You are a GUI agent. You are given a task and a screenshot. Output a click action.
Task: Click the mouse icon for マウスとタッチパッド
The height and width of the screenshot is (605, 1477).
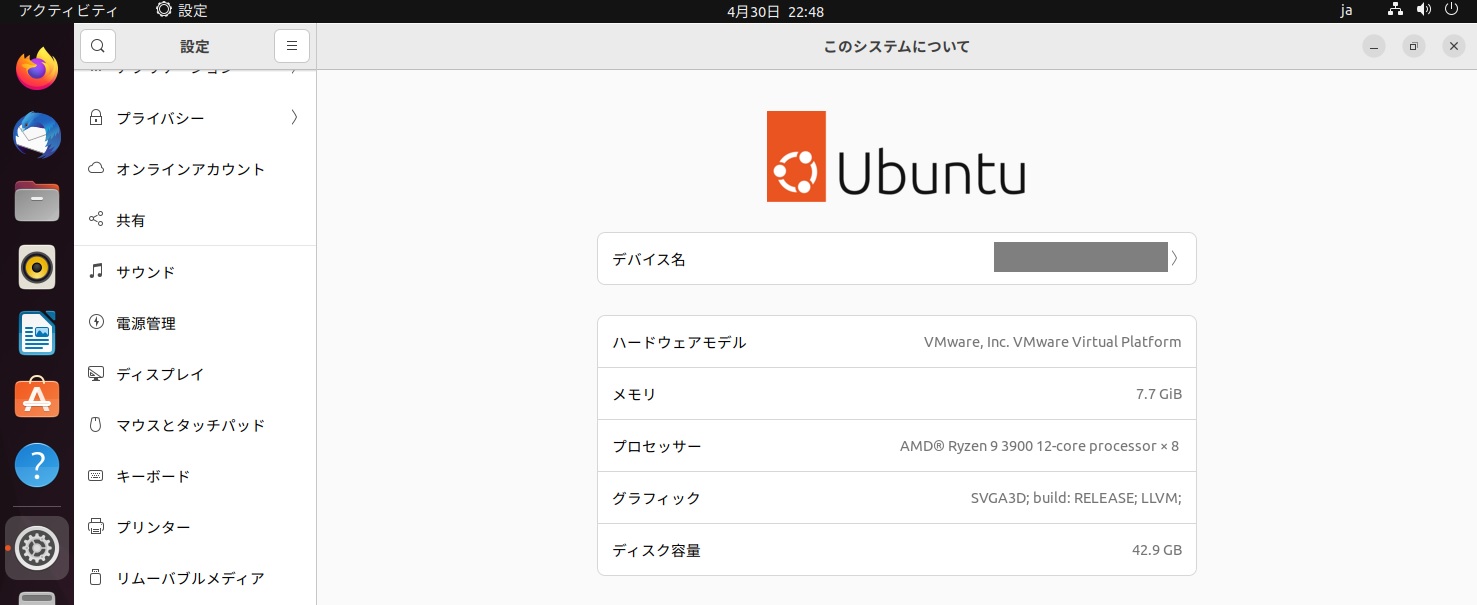pyautogui.click(x=96, y=424)
